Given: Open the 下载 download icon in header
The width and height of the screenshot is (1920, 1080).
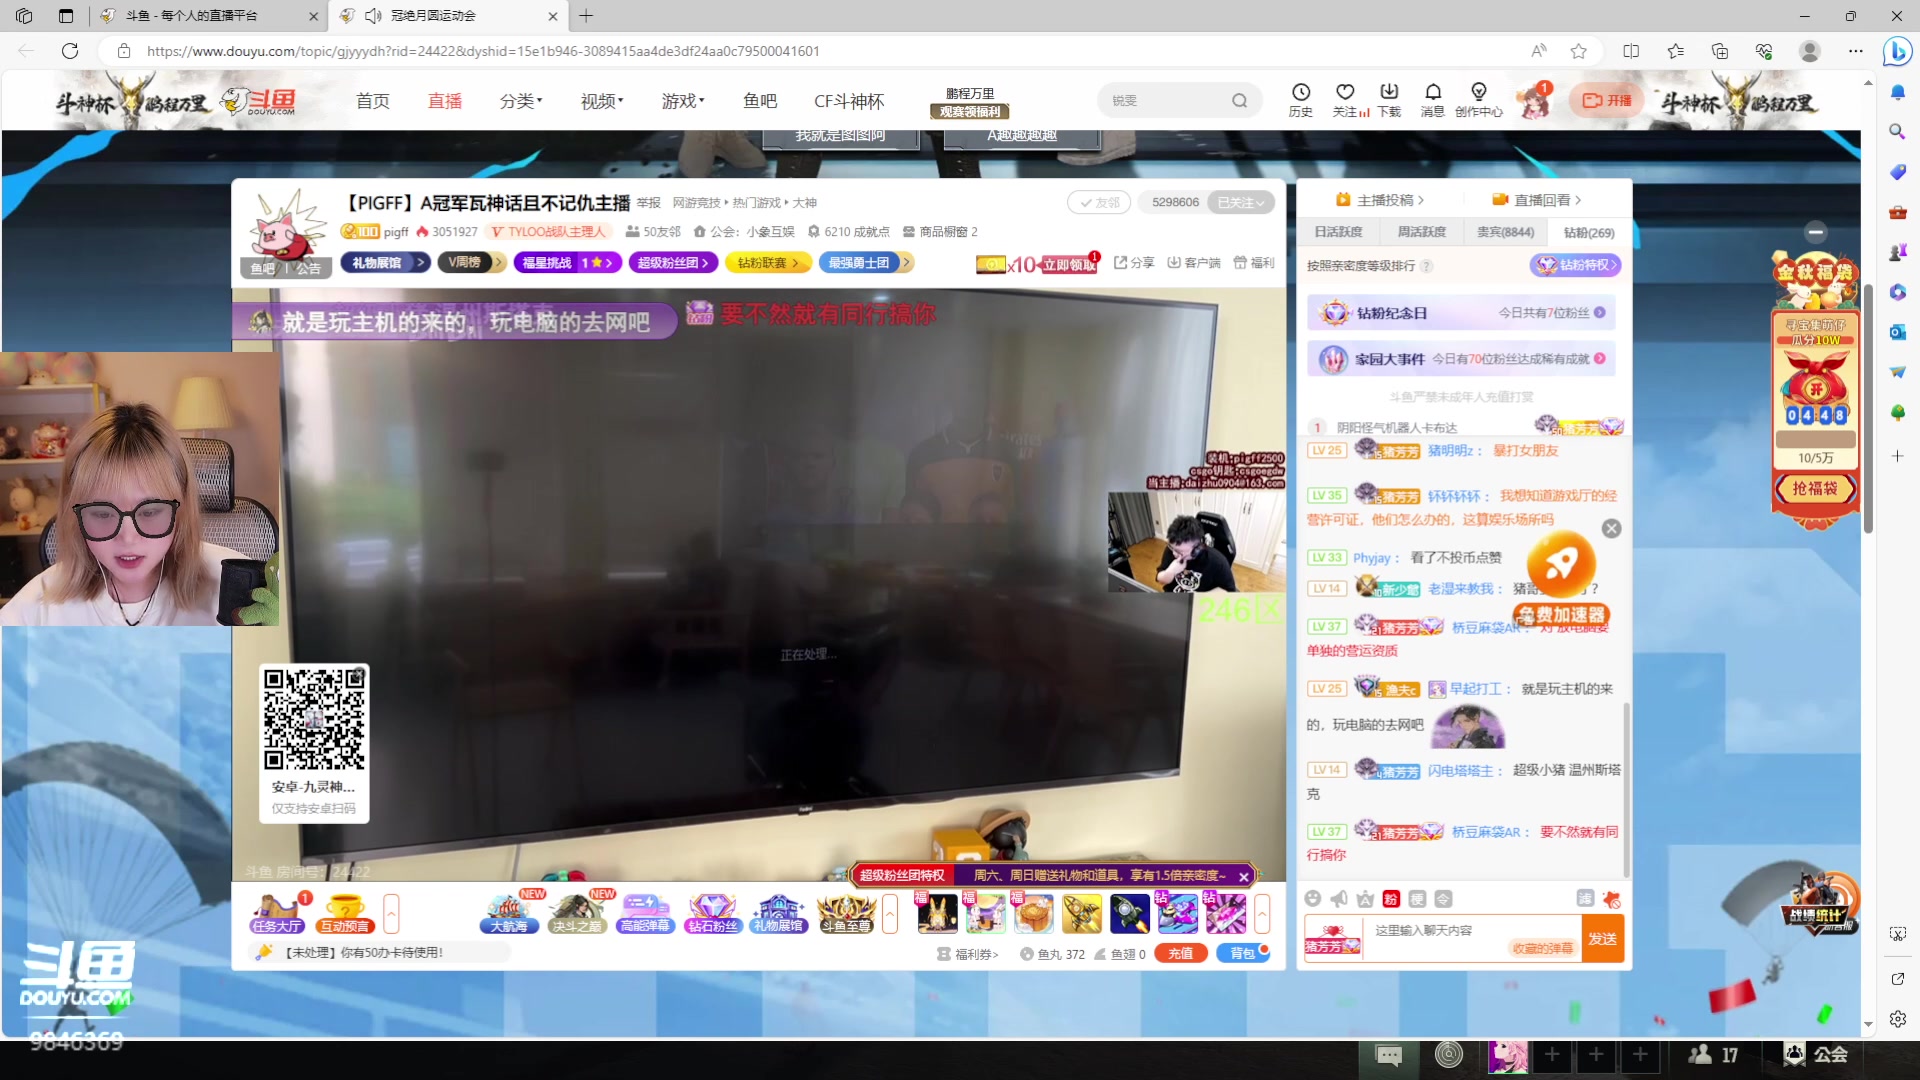Looking at the screenshot, I should pos(1389,99).
